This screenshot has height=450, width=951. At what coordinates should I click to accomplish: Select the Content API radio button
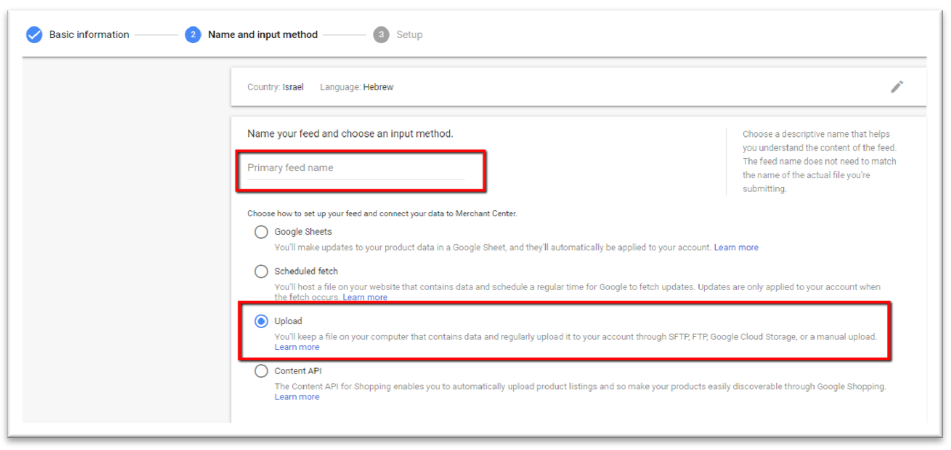(x=261, y=371)
